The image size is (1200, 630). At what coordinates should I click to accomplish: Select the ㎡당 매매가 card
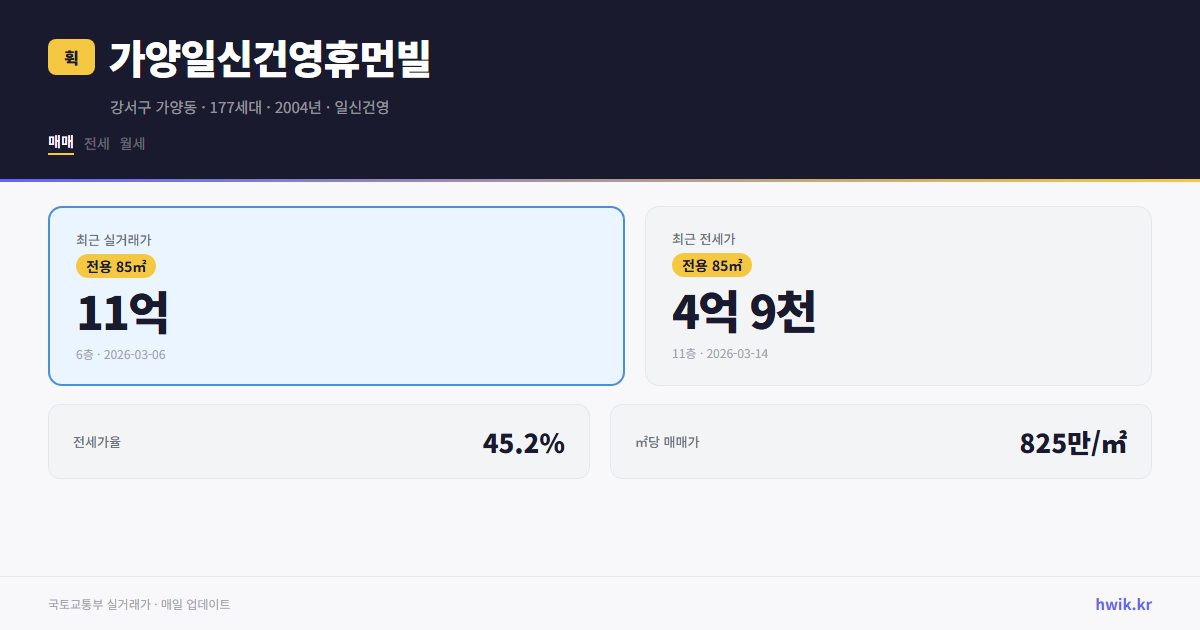tap(879, 441)
